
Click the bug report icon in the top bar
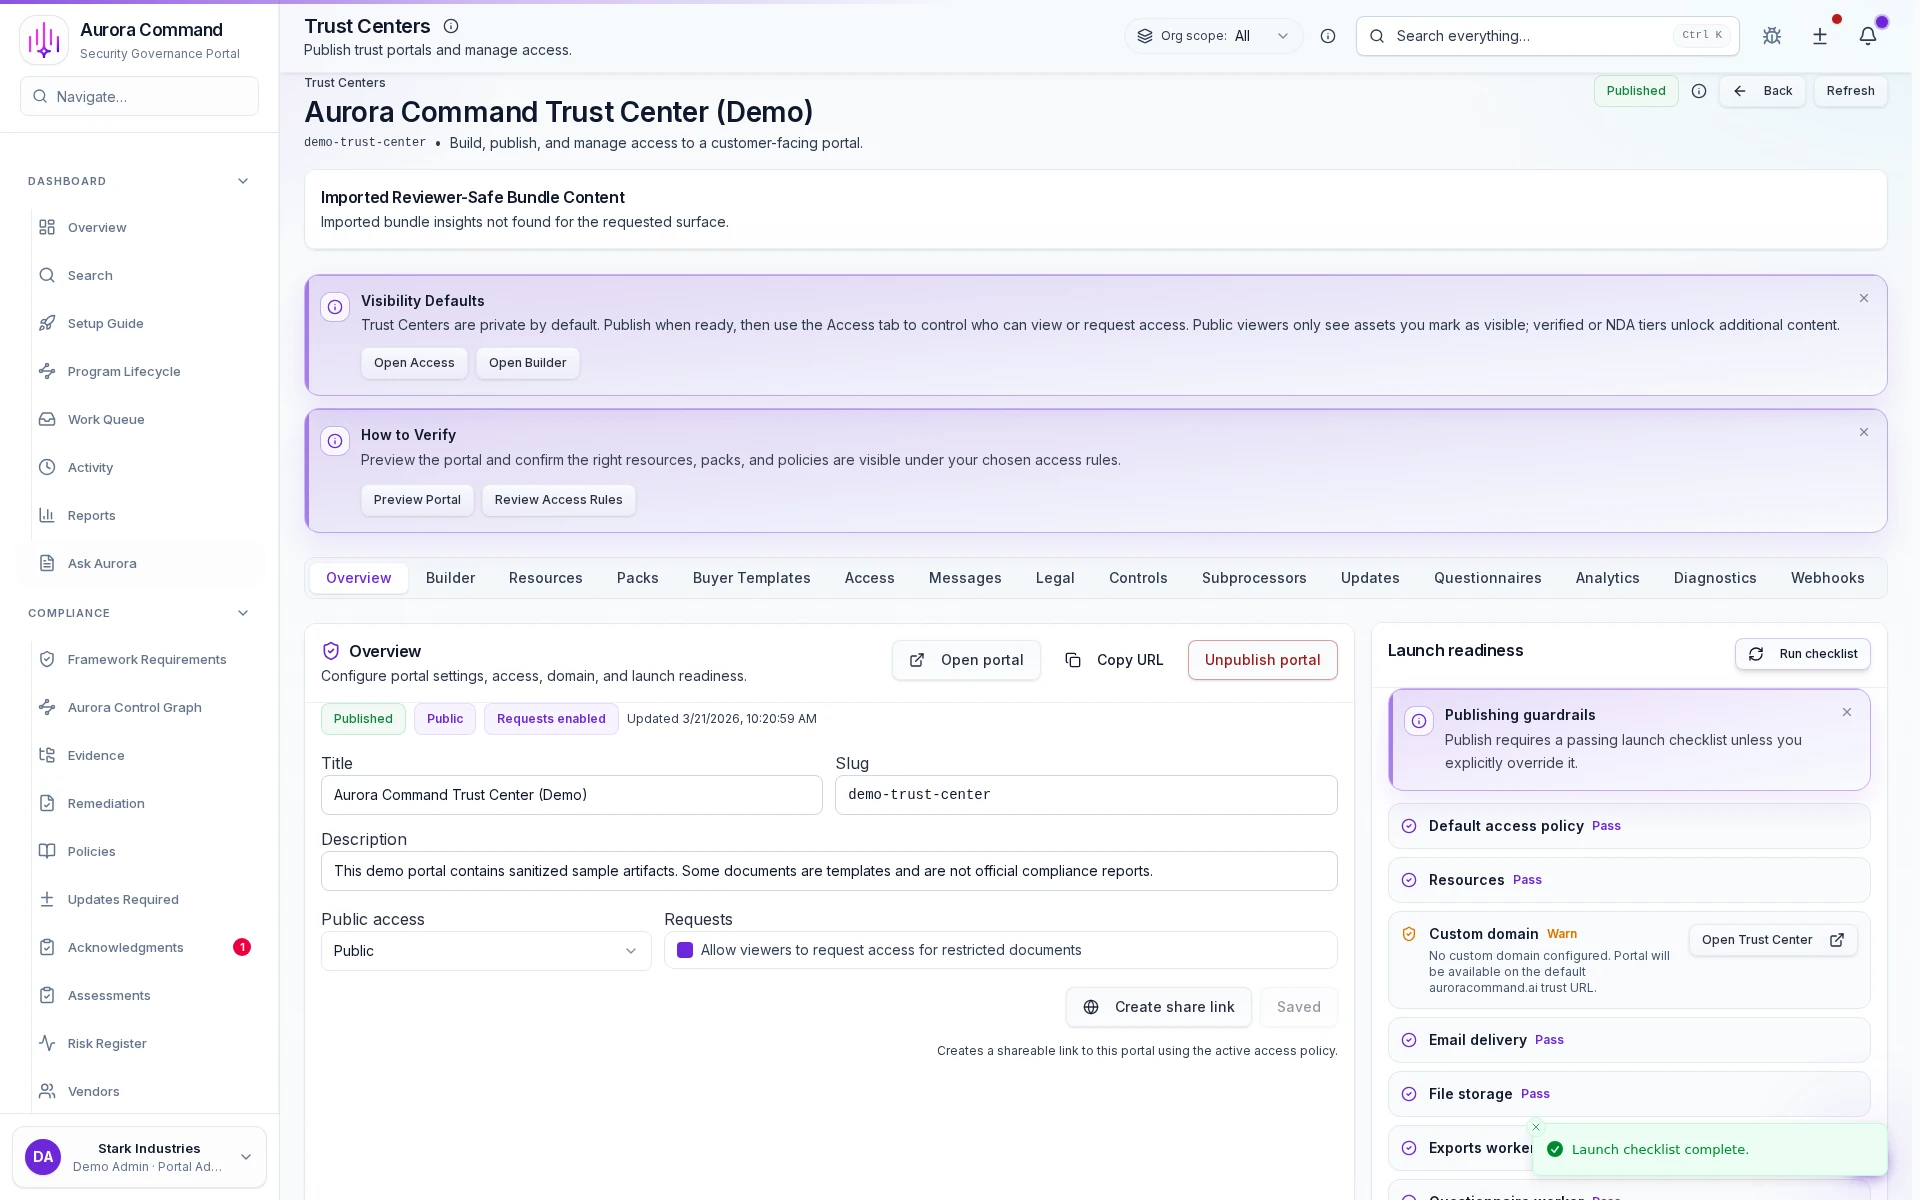click(1771, 36)
